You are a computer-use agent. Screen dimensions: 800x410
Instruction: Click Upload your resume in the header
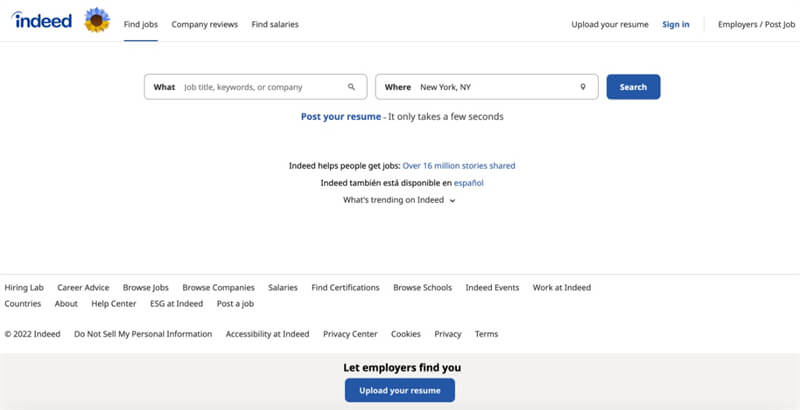point(610,24)
